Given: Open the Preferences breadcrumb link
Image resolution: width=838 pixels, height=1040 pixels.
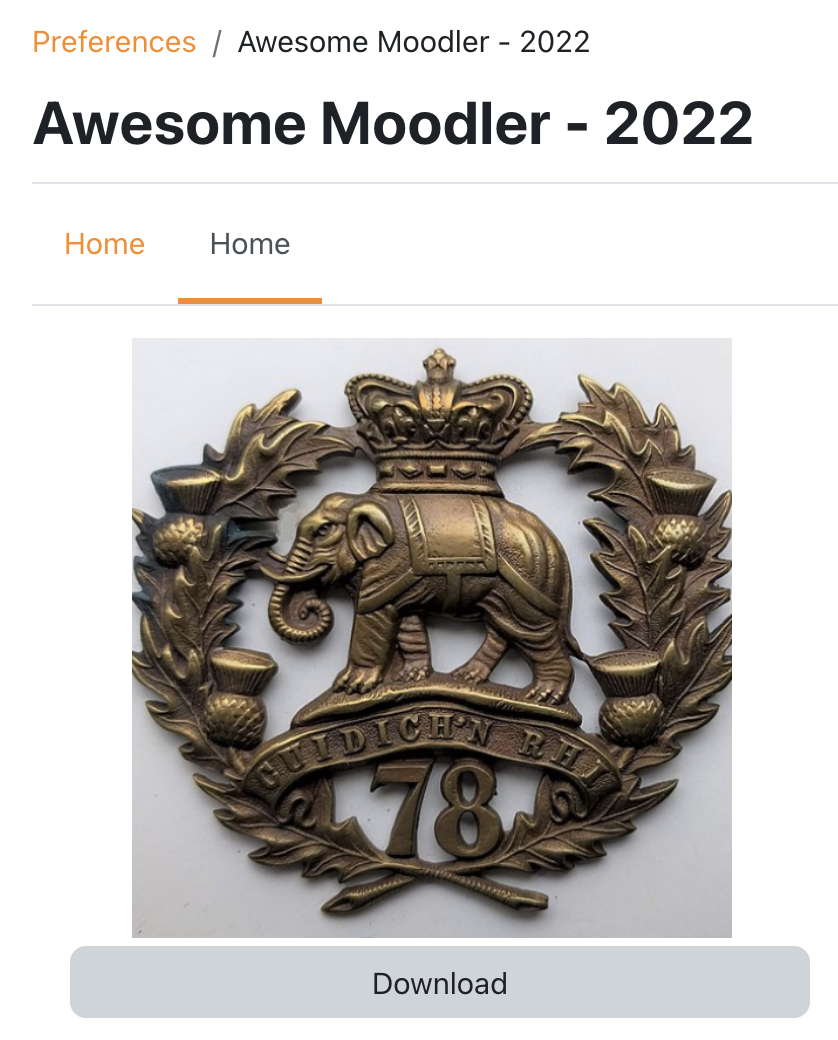Looking at the screenshot, I should pos(114,42).
